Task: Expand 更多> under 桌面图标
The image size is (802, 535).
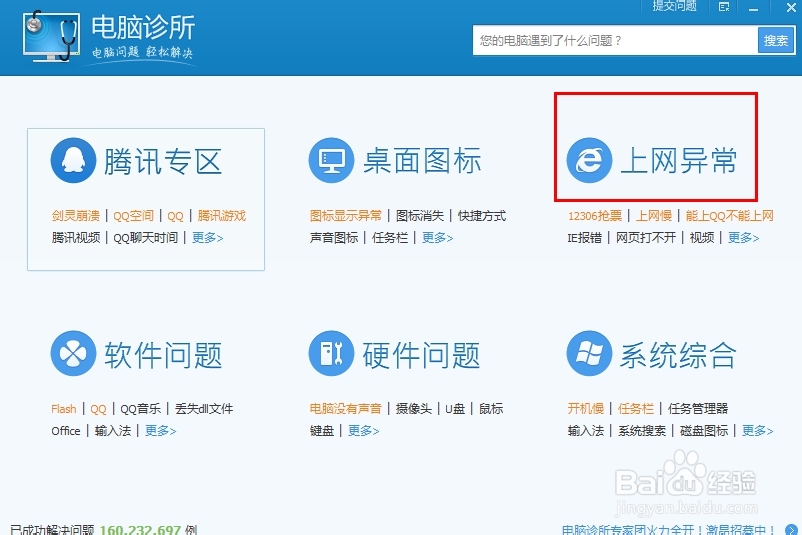Action: coord(437,238)
